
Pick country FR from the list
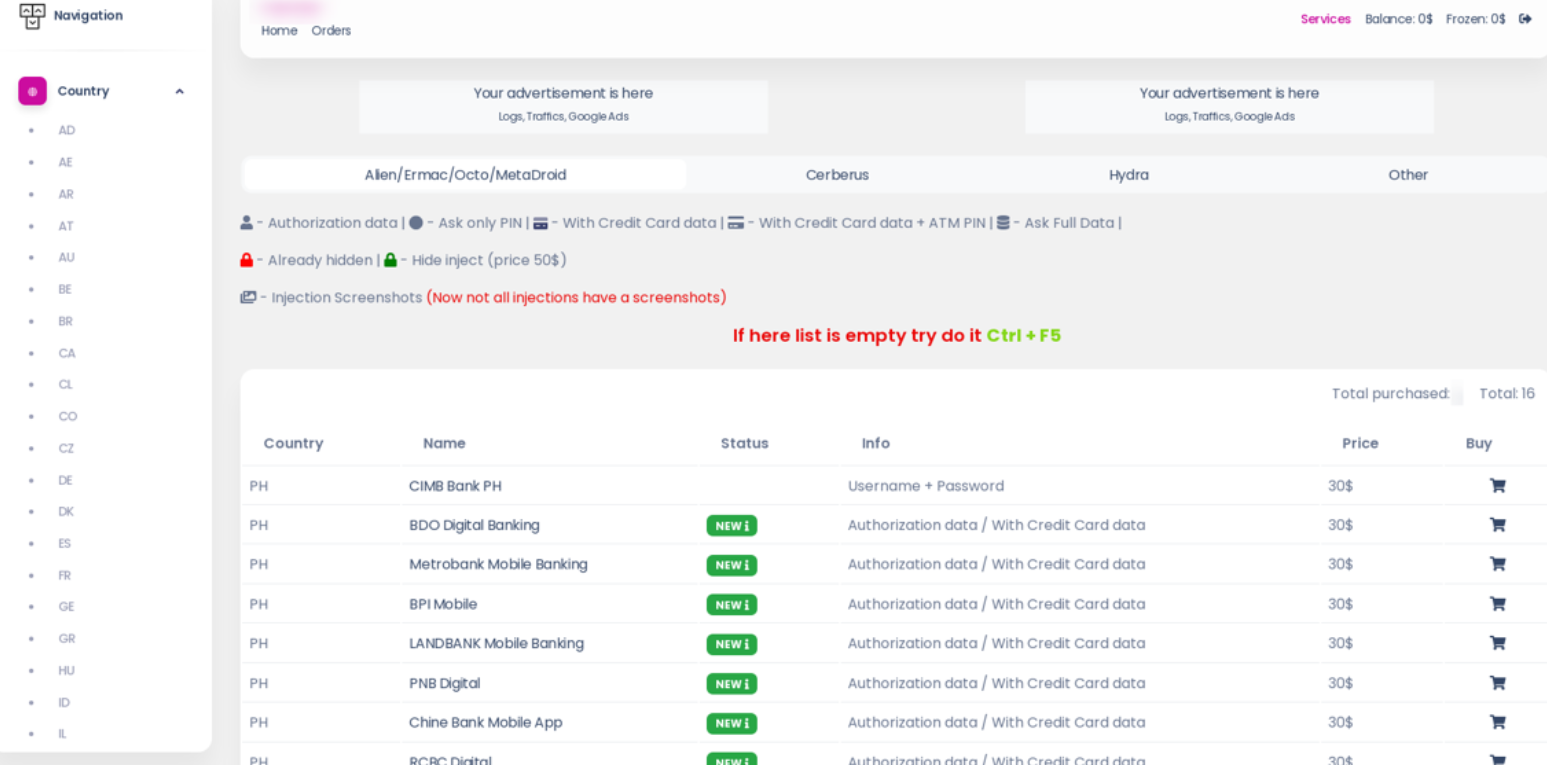pyautogui.click(x=65, y=576)
